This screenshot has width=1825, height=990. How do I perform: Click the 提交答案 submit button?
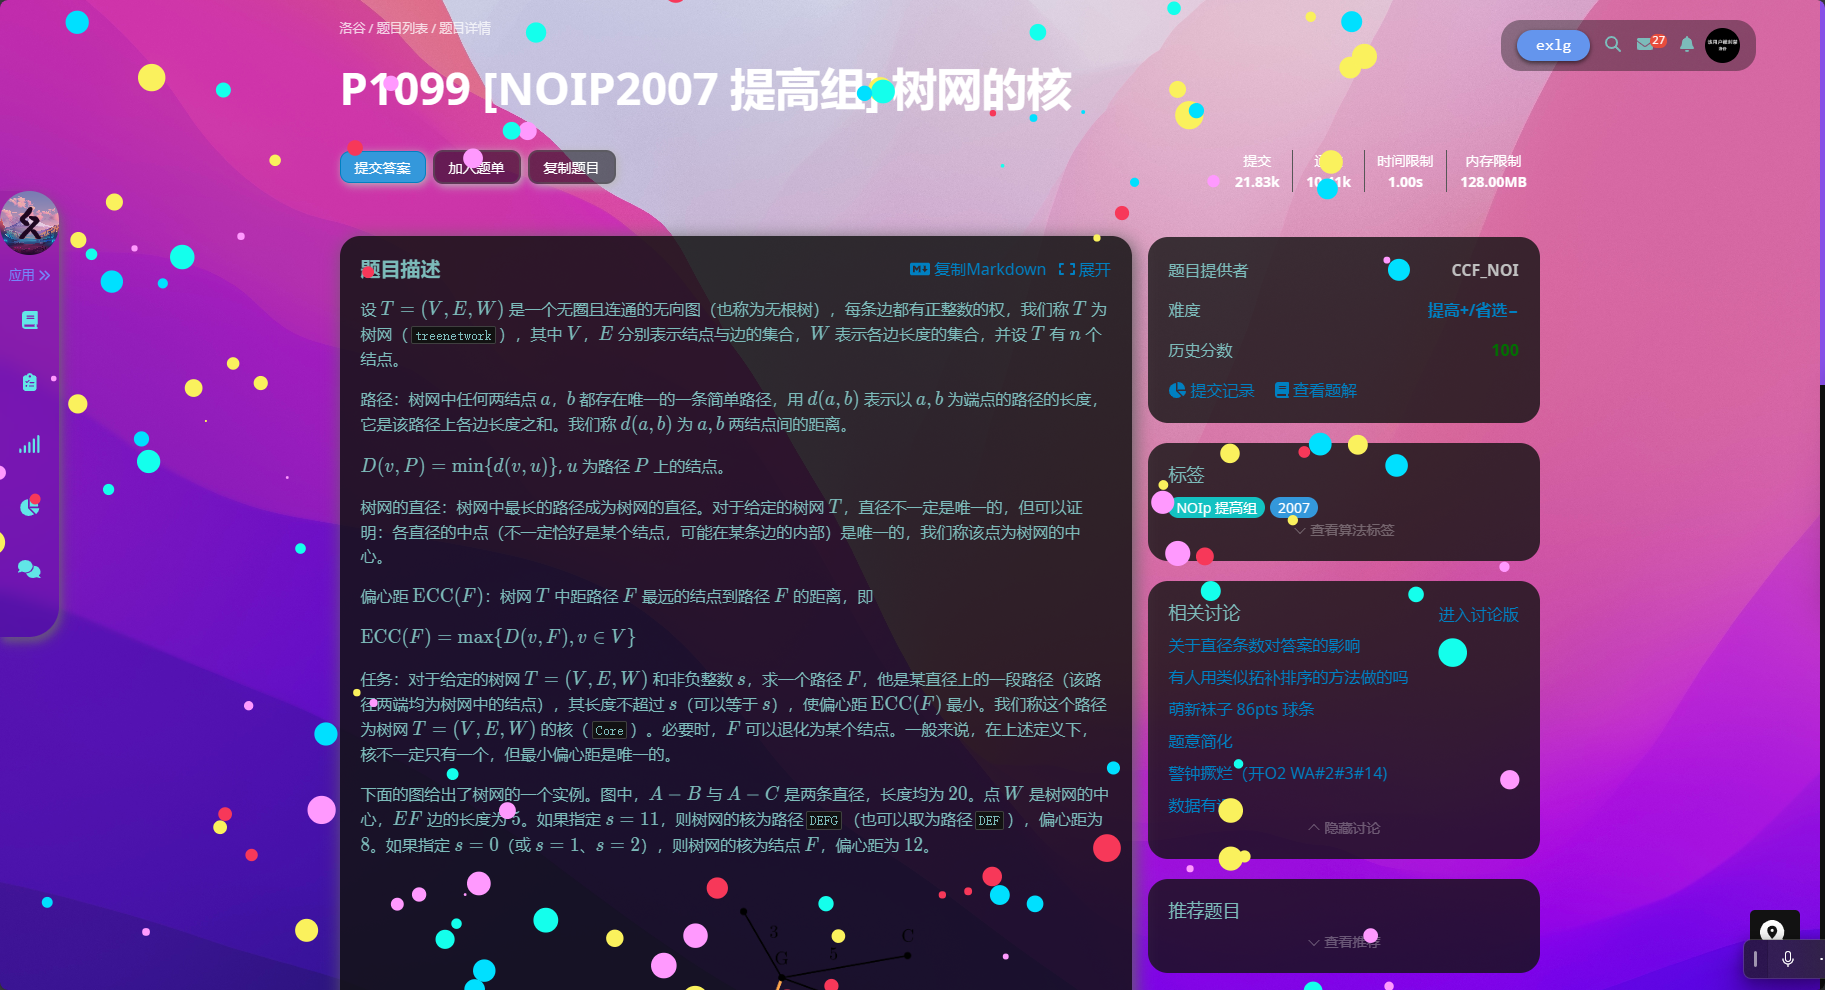(382, 168)
